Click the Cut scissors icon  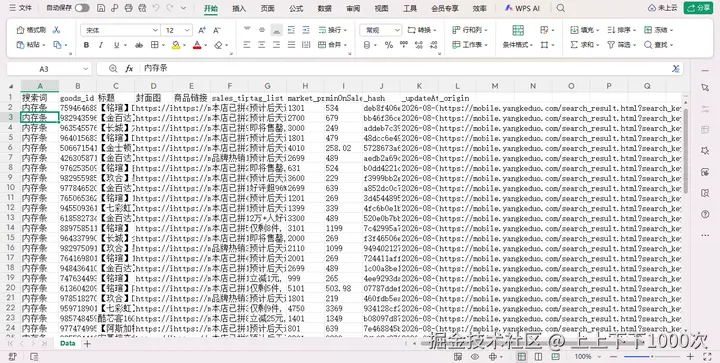pyautogui.click(x=56, y=30)
